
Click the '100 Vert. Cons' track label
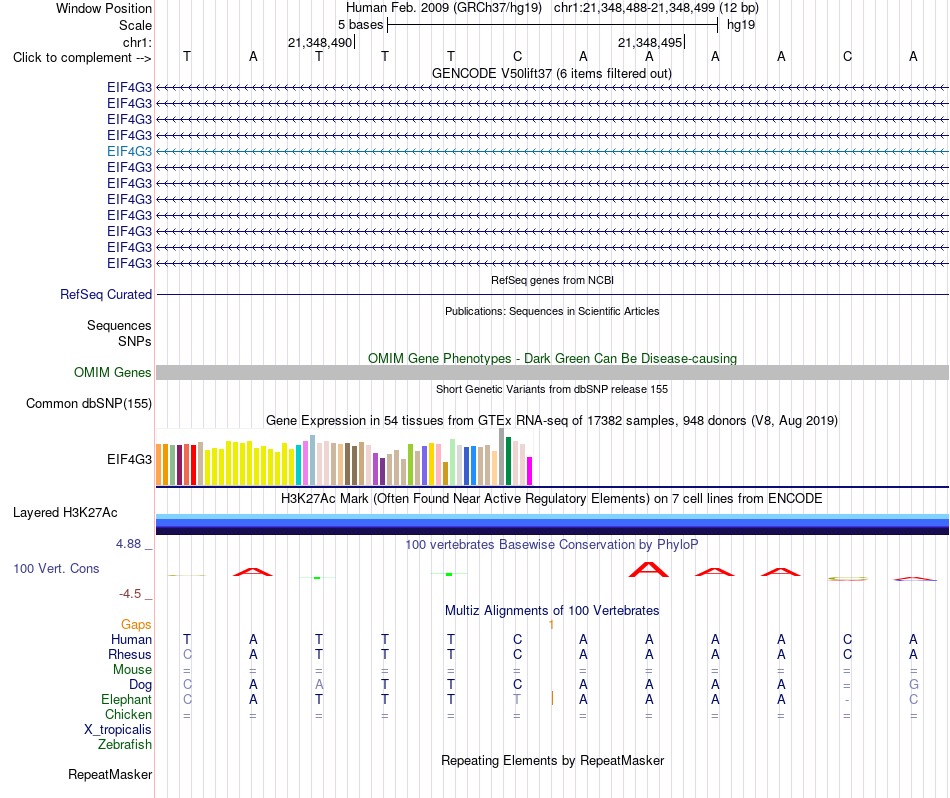56,568
